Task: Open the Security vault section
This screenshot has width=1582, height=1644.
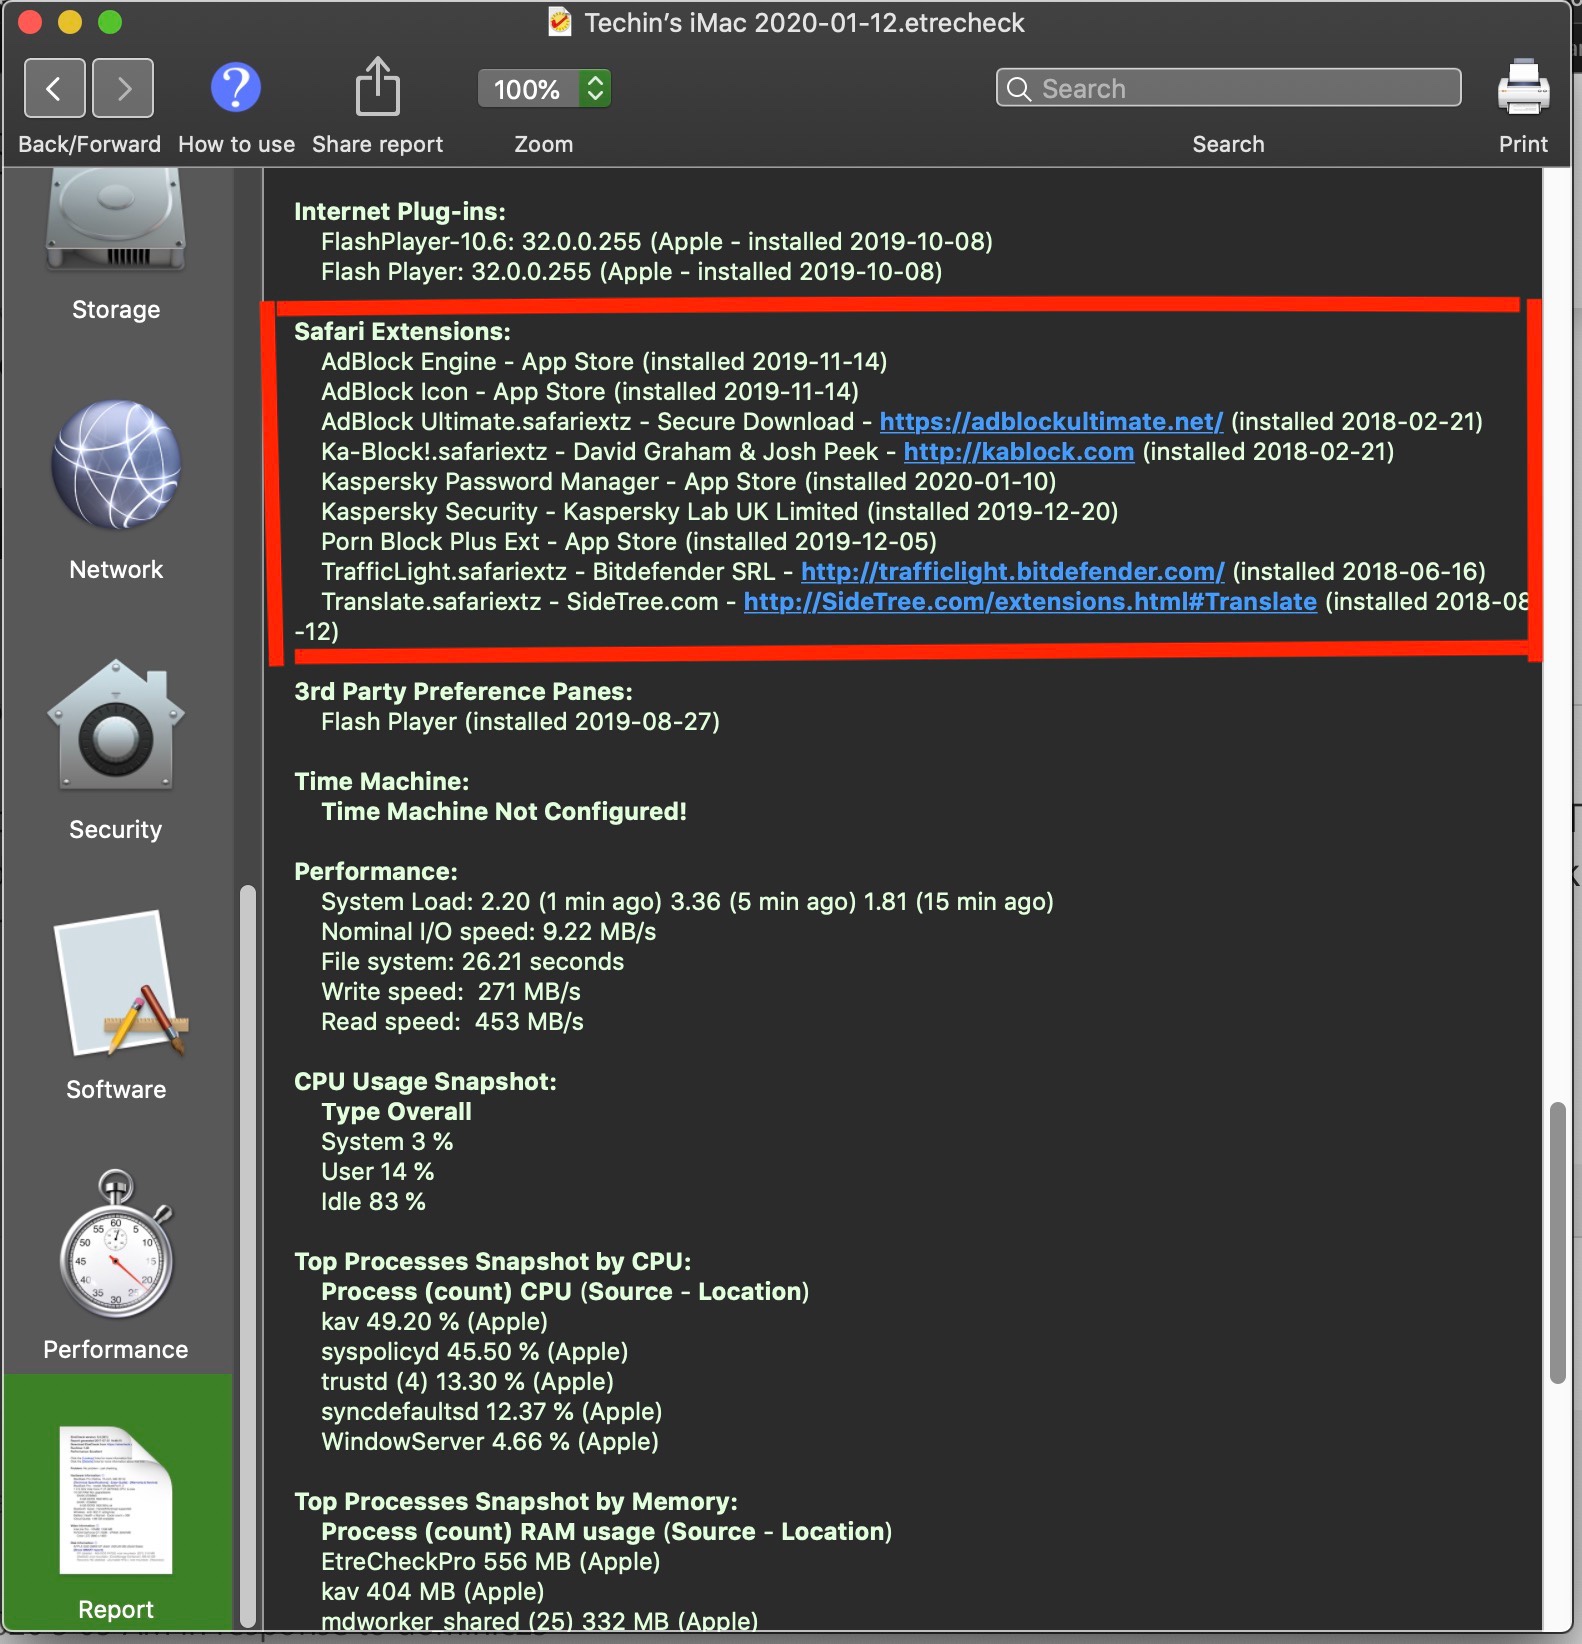Action: coord(116,751)
